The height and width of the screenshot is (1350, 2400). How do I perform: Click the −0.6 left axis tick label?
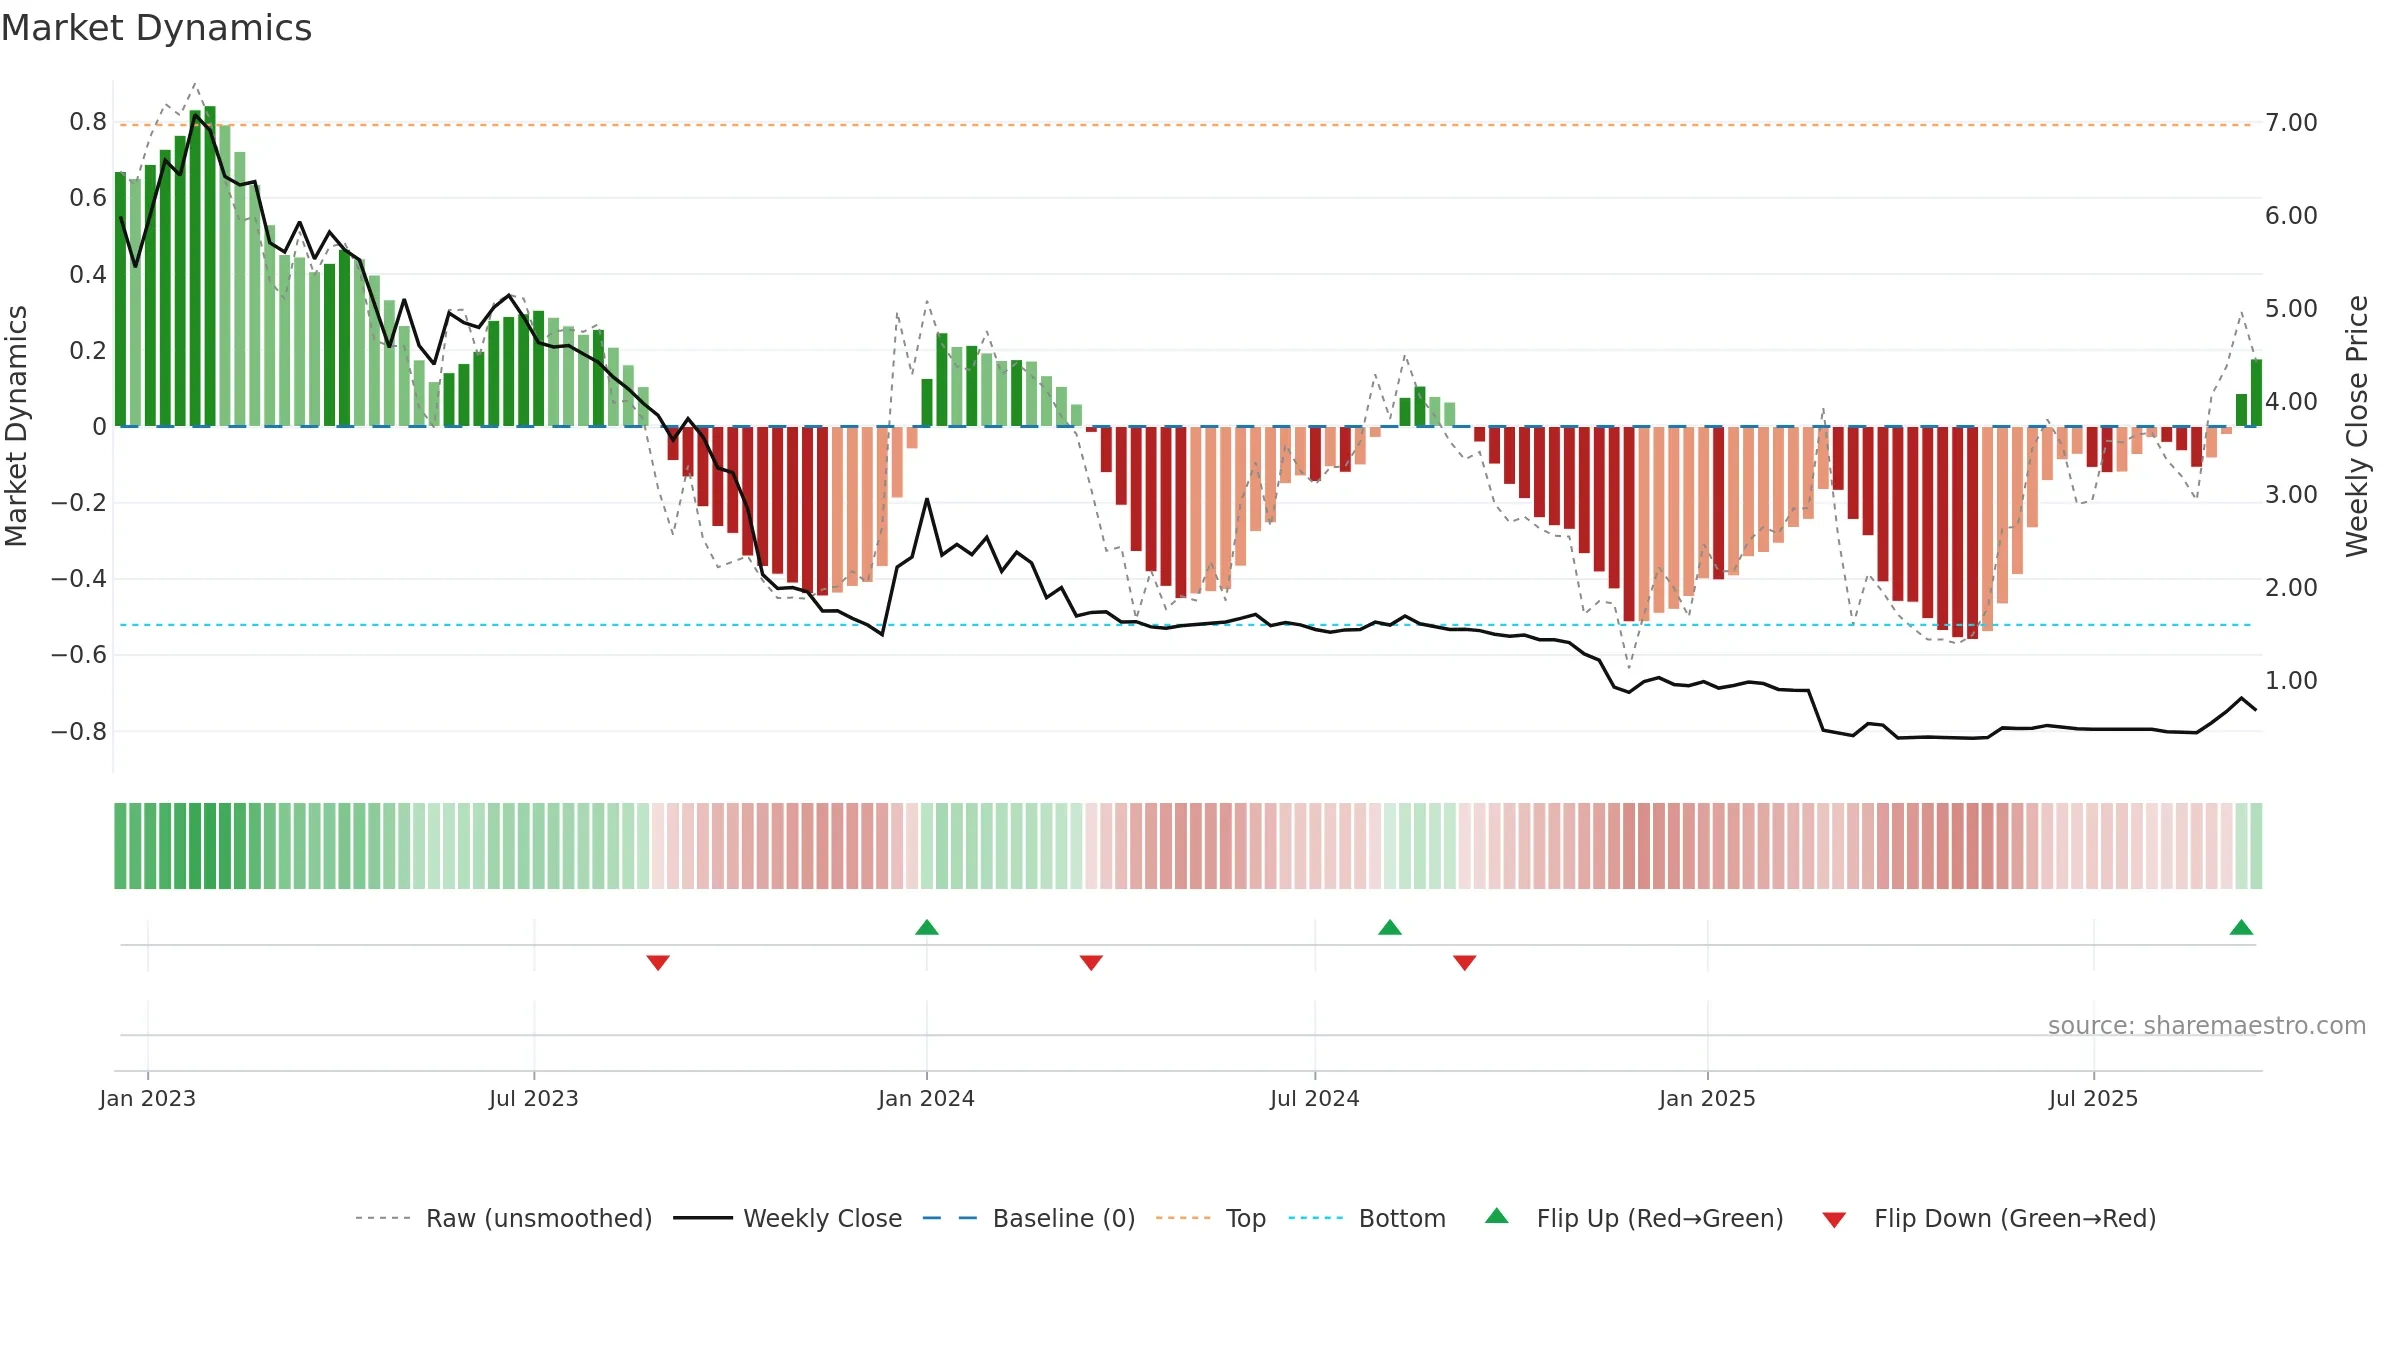coord(79,655)
